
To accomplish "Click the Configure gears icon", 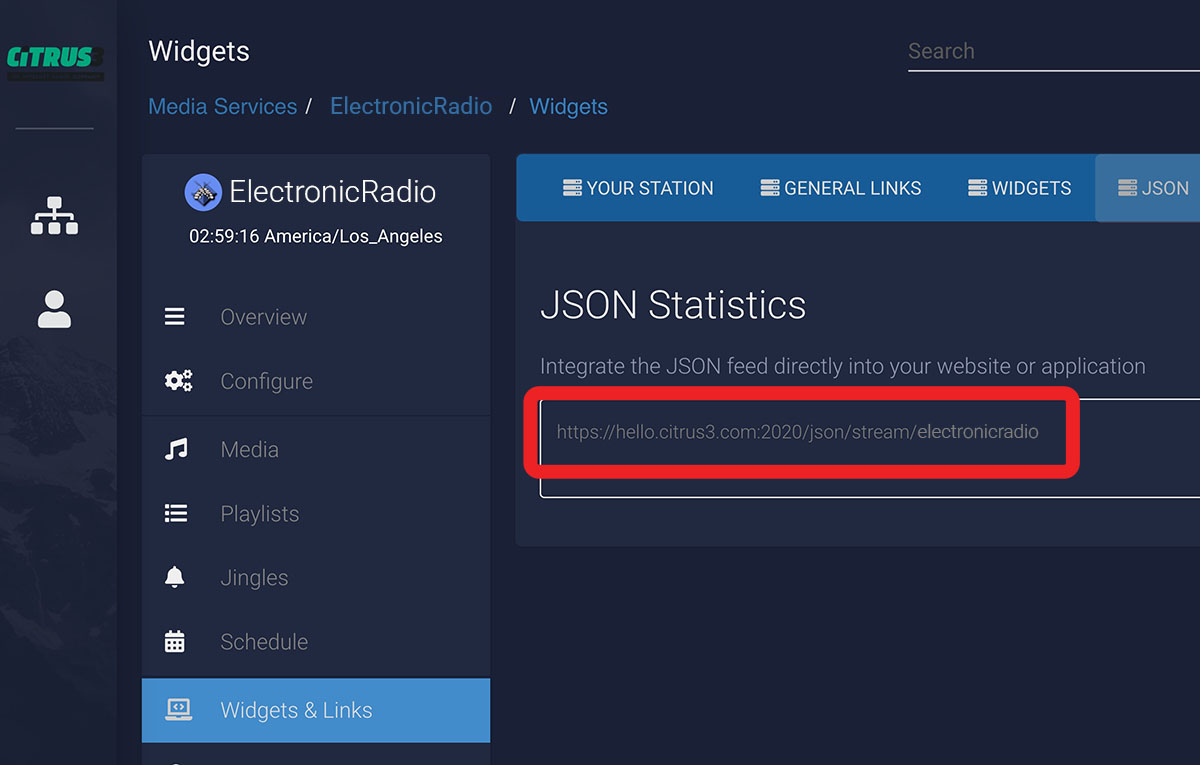I will click(x=178, y=381).
